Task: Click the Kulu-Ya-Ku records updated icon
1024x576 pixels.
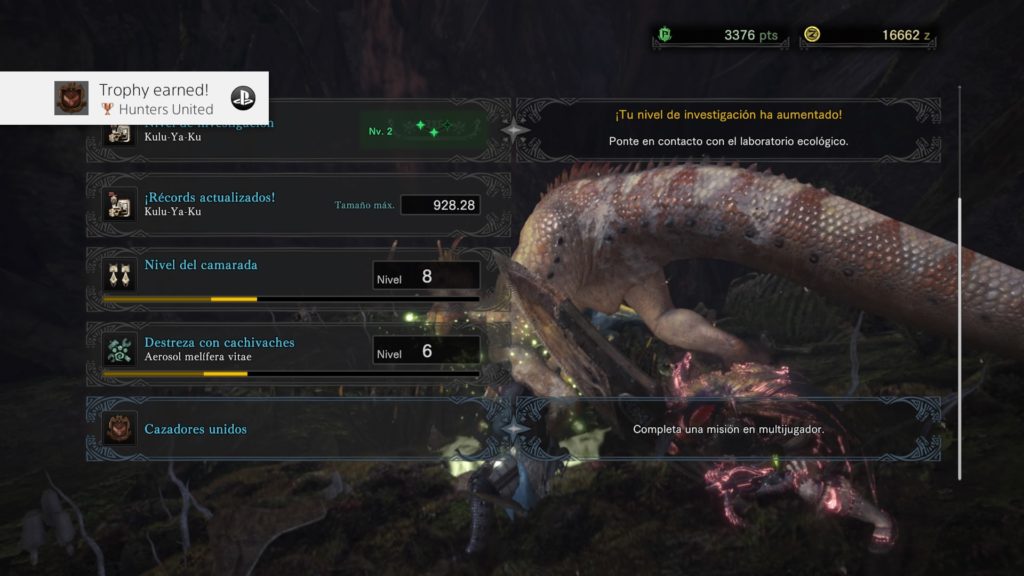Action: click(x=119, y=204)
